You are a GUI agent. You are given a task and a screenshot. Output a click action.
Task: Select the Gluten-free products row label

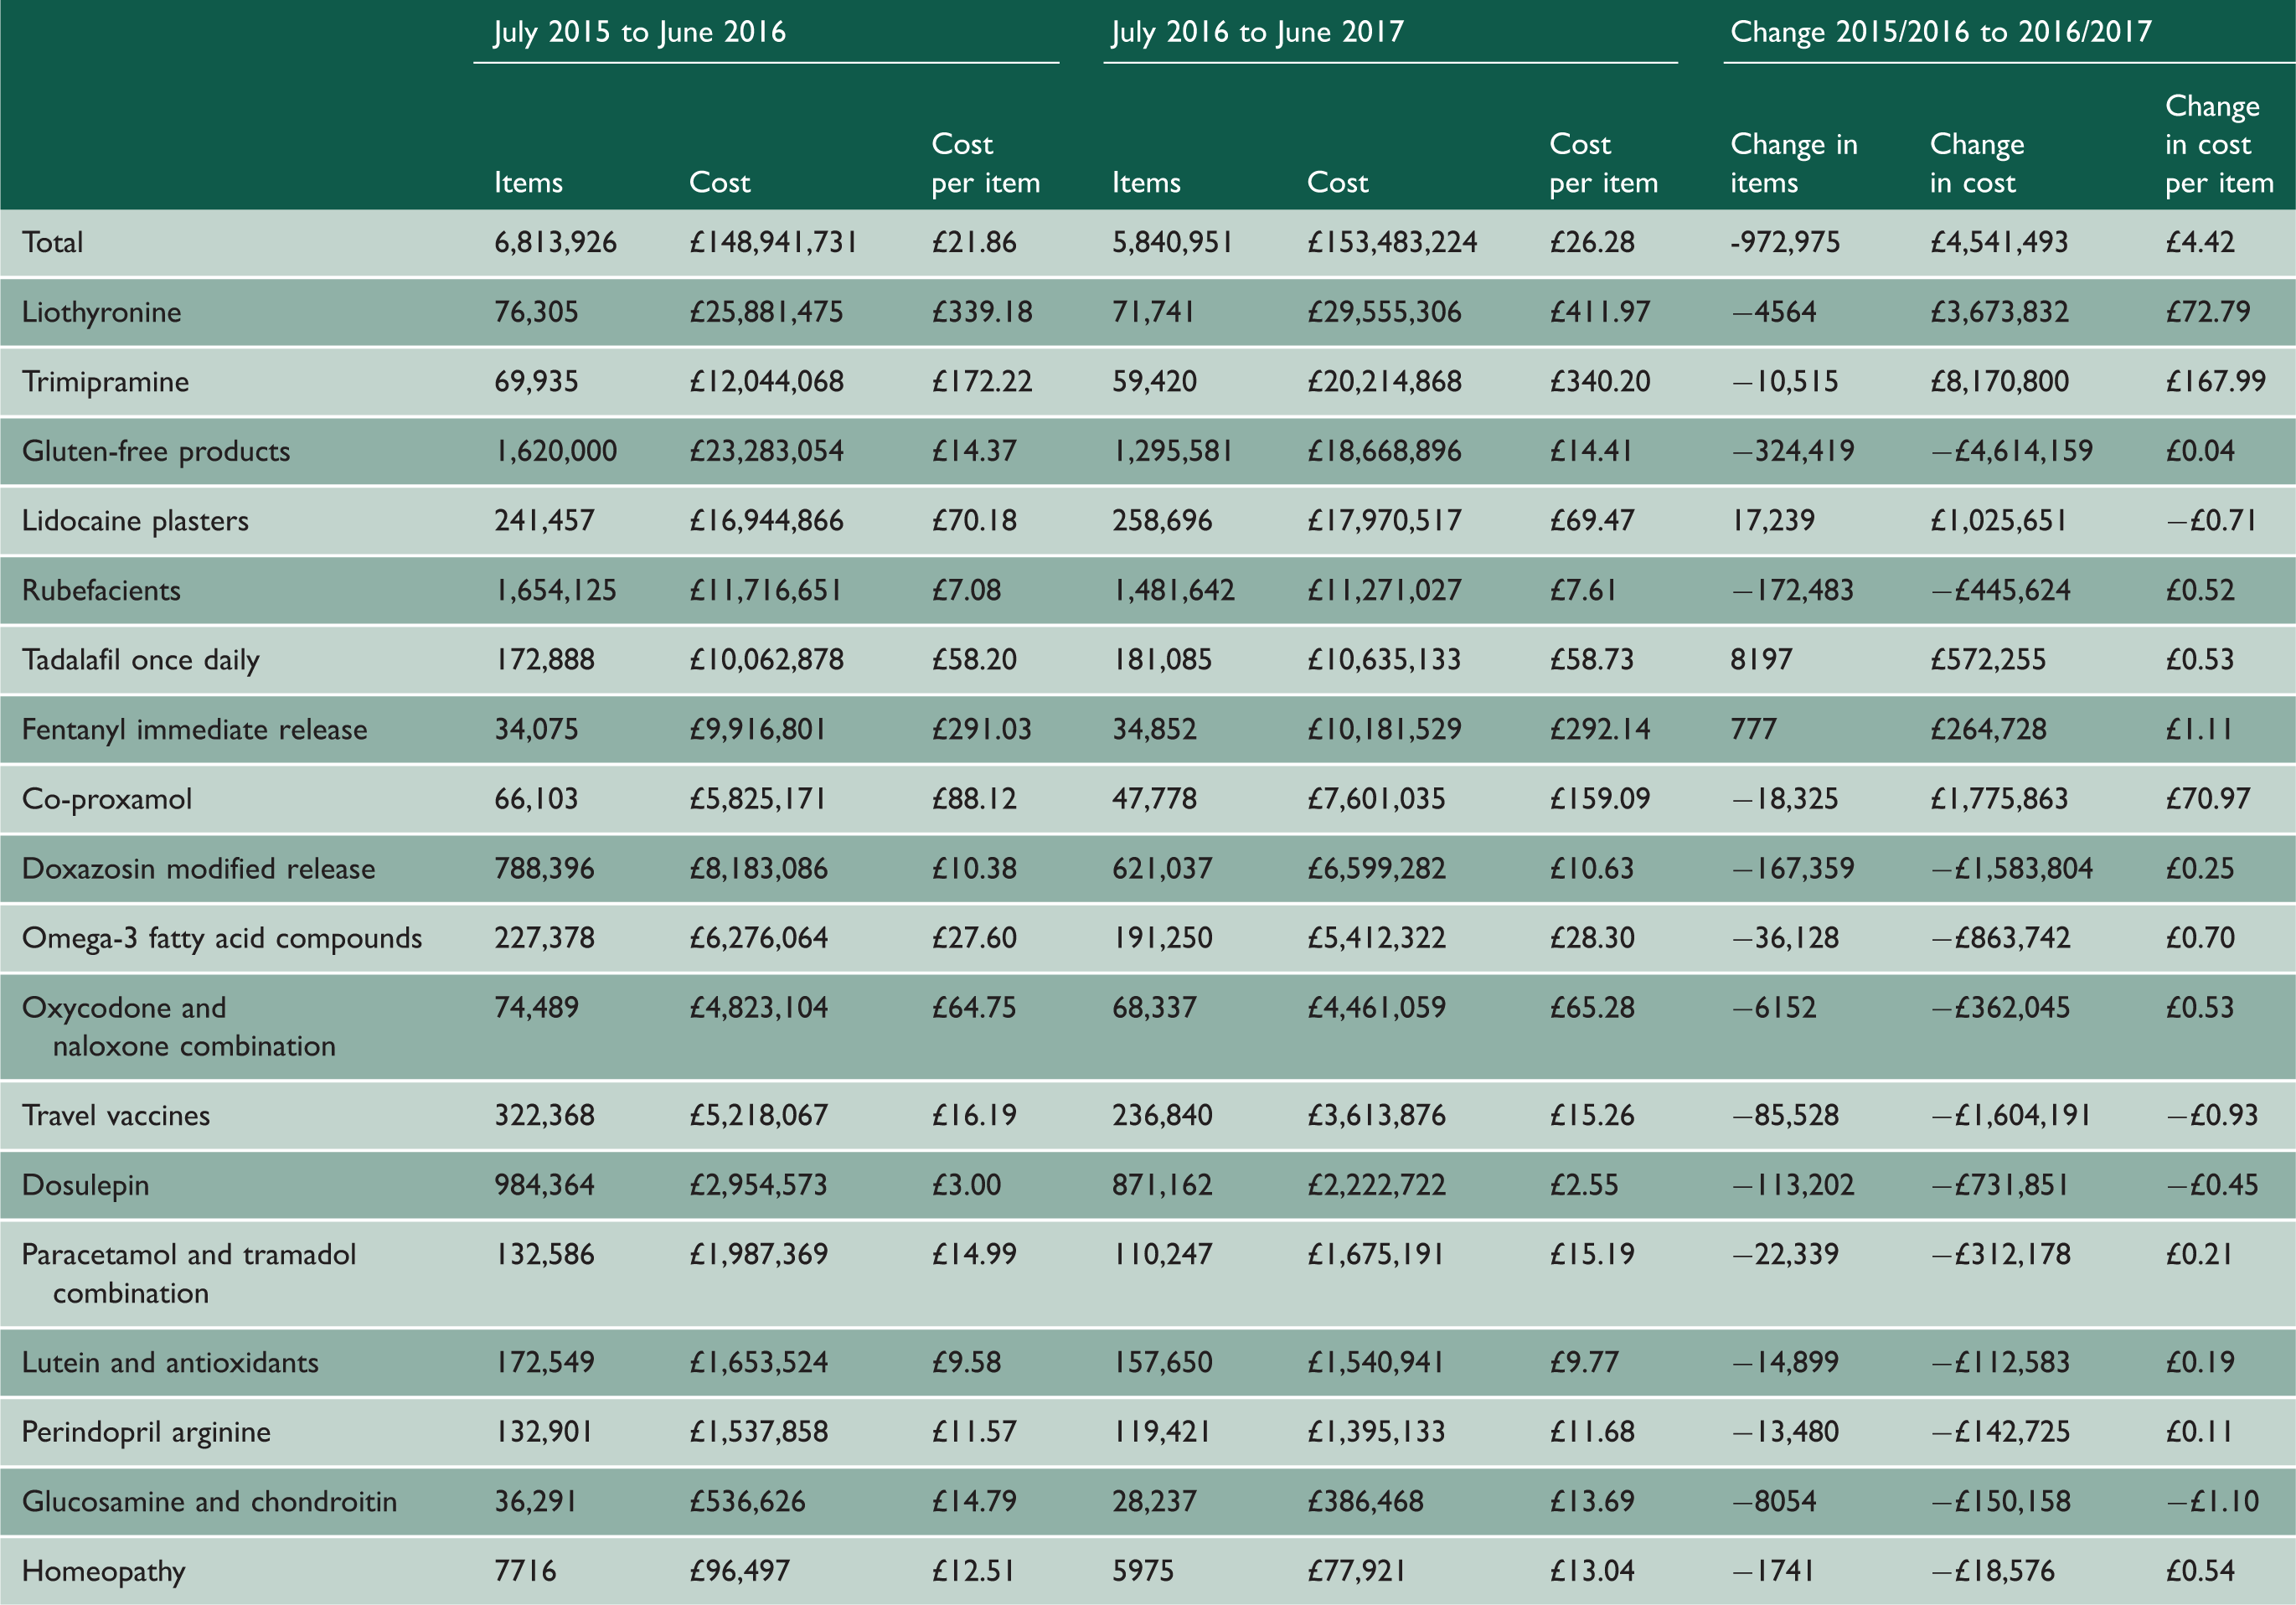pyautogui.click(x=156, y=451)
